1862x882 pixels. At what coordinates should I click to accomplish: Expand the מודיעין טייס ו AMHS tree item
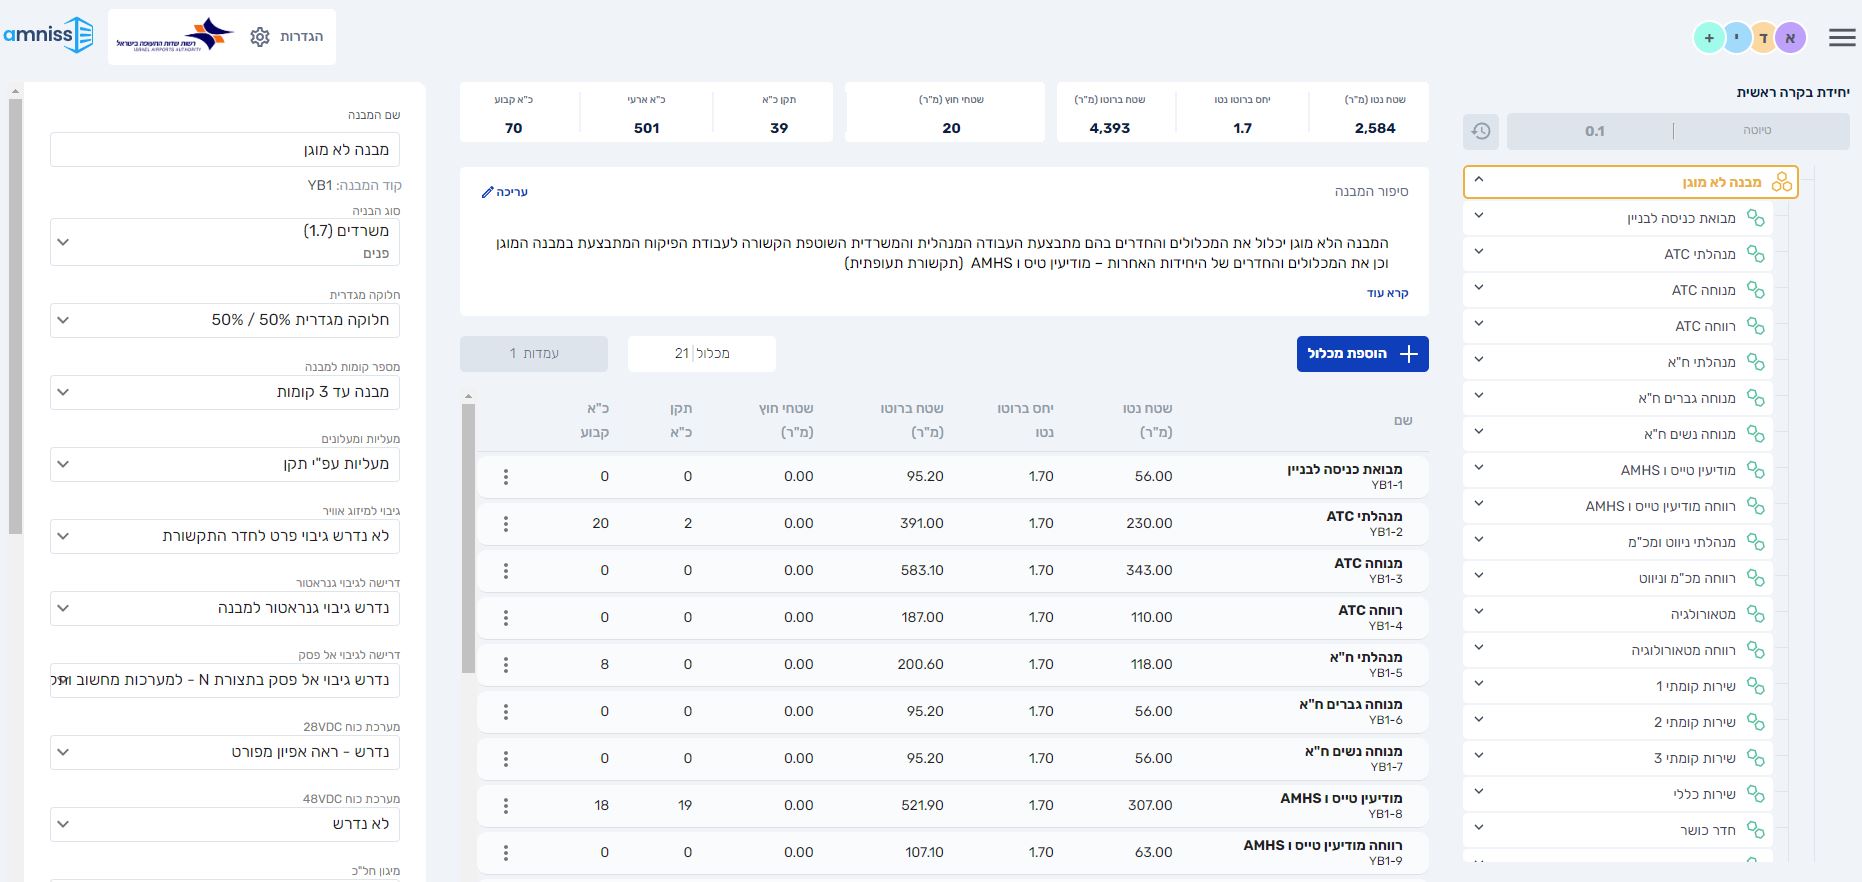point(1479,468)
